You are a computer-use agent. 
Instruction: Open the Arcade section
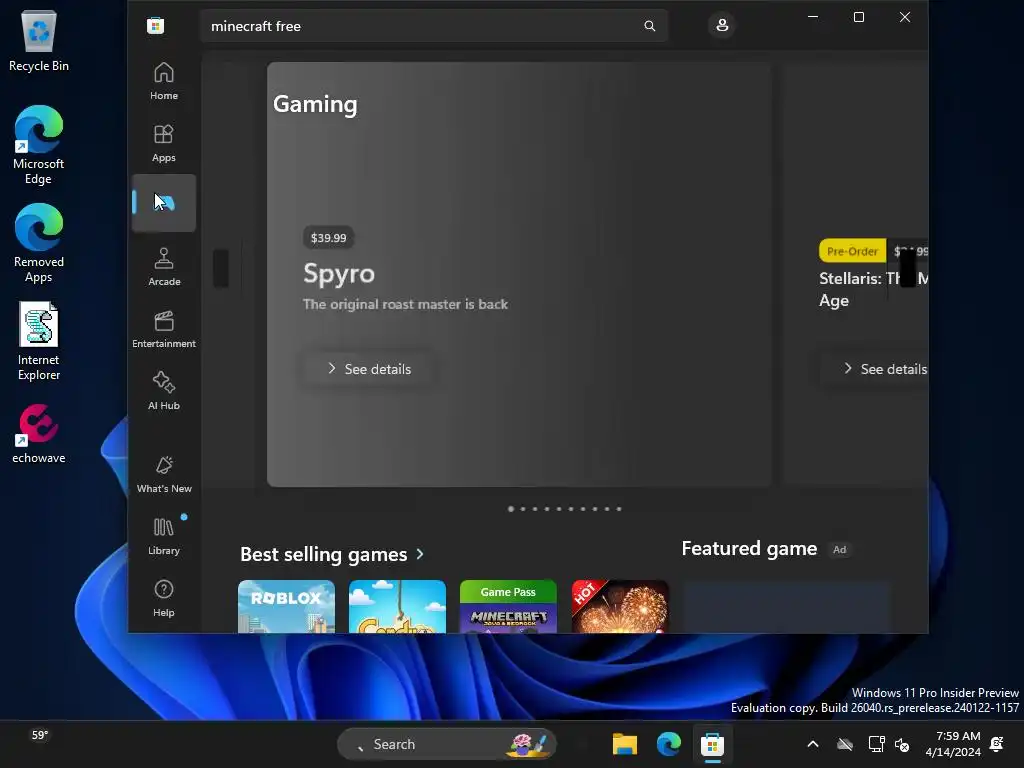click(x=163, y=267)
